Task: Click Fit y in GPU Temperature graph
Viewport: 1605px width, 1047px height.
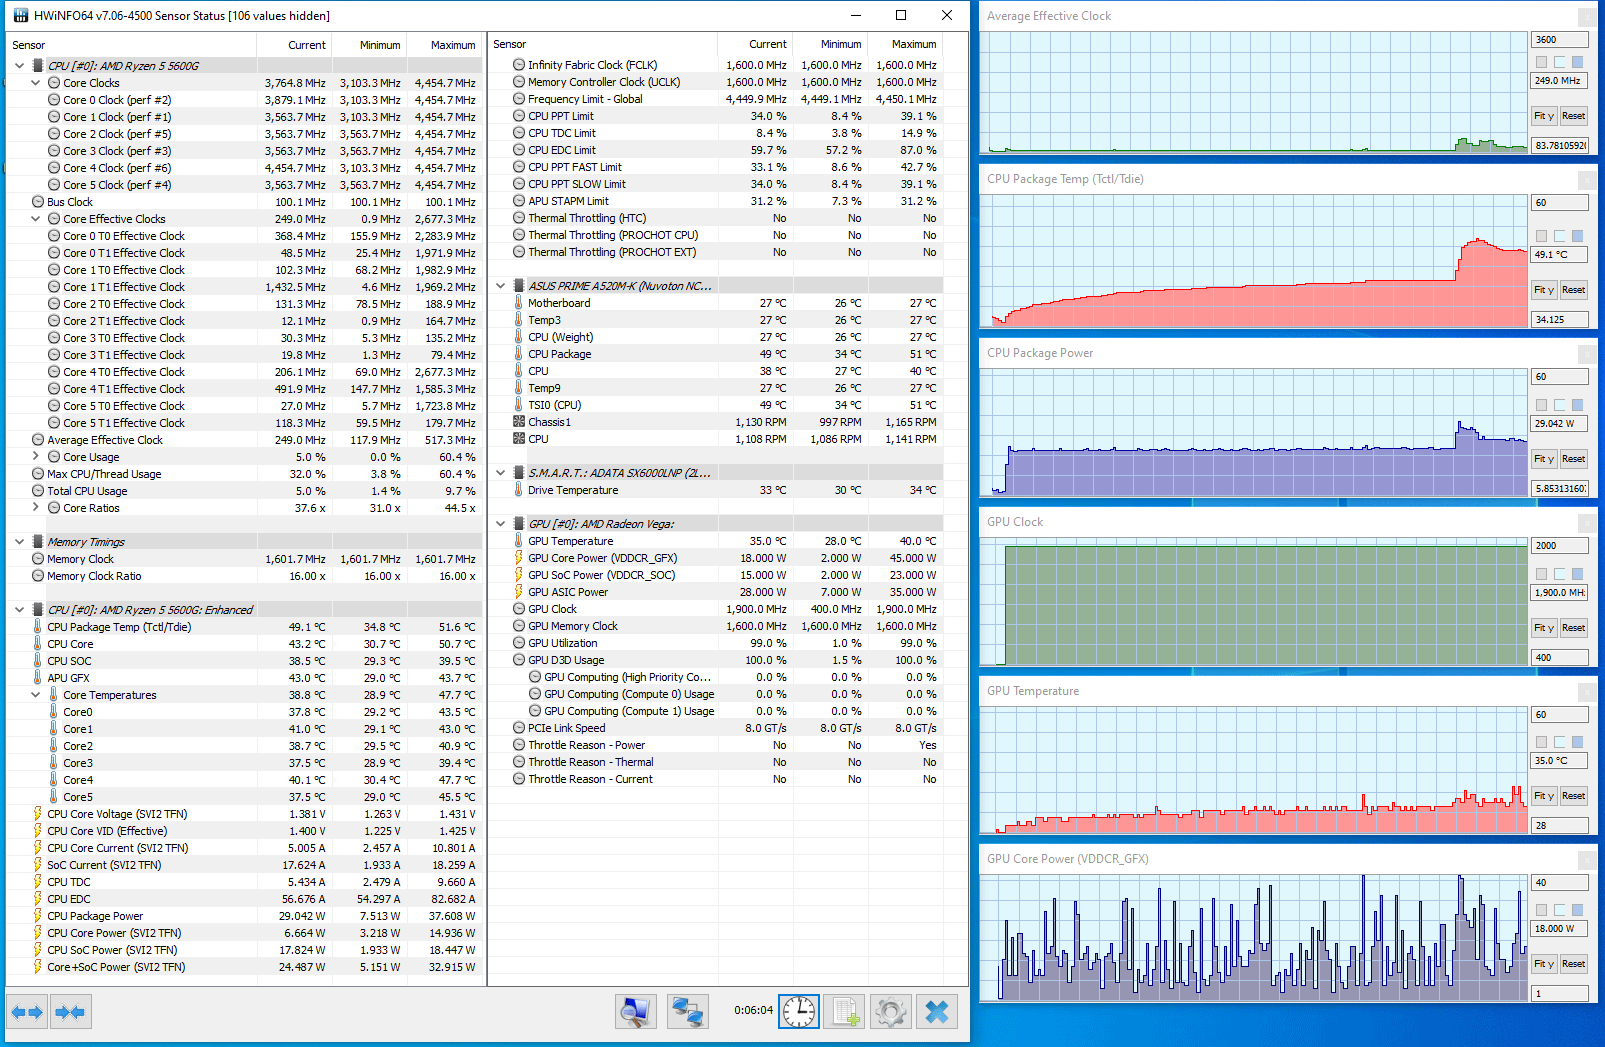Action: pos(1544,796)
